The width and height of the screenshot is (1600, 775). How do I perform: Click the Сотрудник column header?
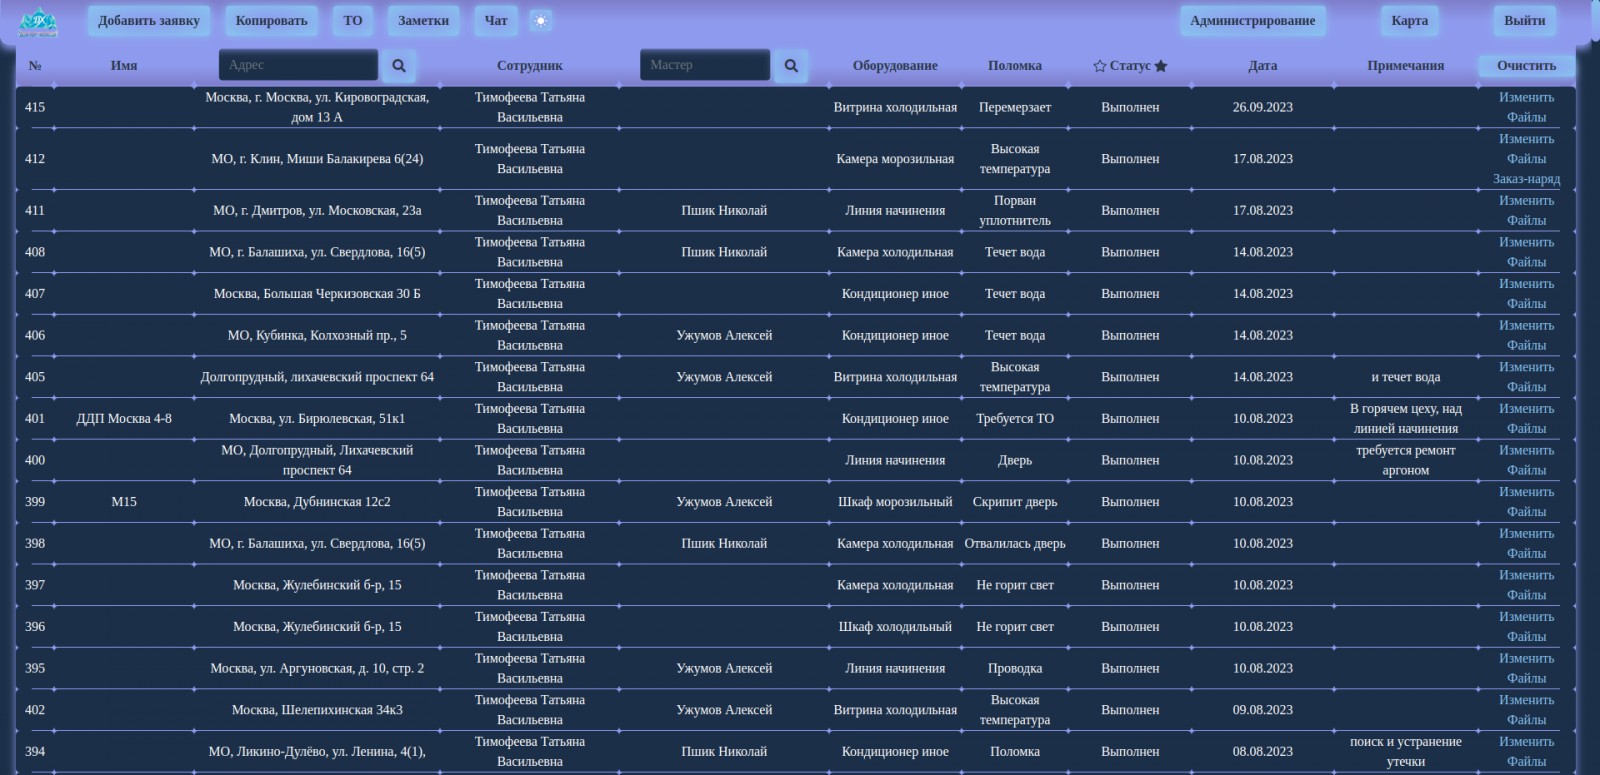(530, 66)
